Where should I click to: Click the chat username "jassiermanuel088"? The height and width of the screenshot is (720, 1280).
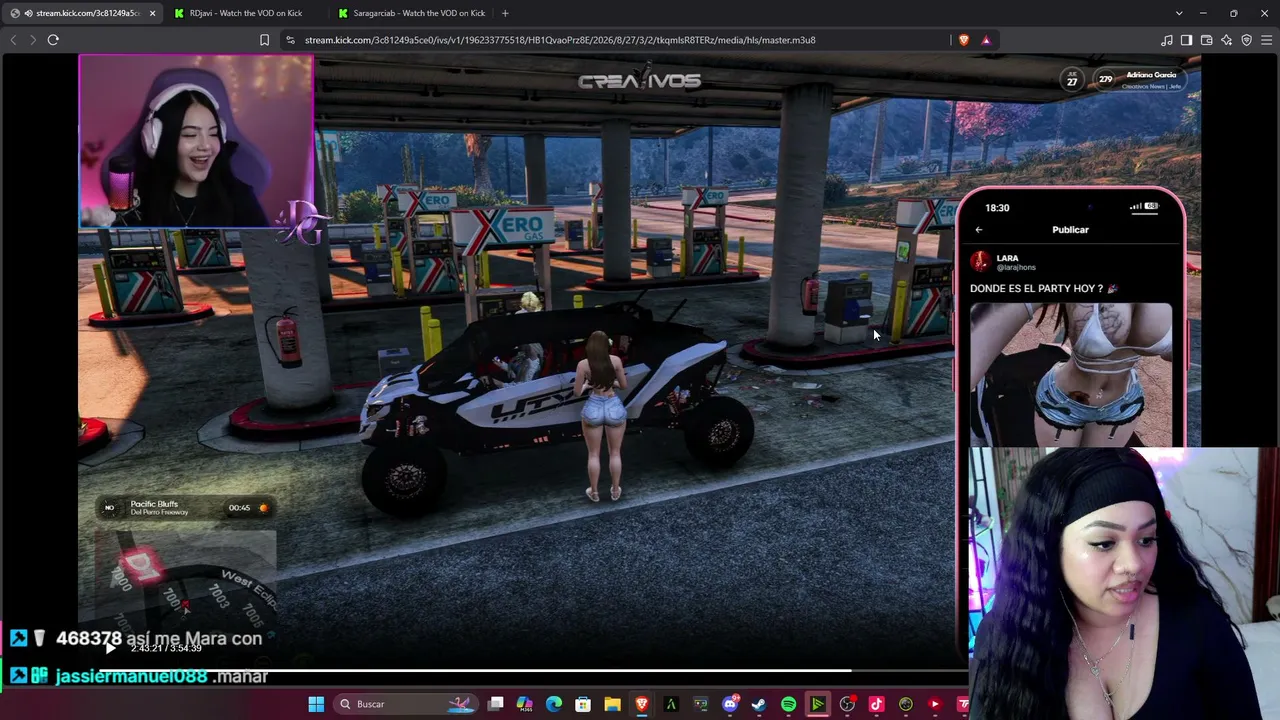(131, 677)
